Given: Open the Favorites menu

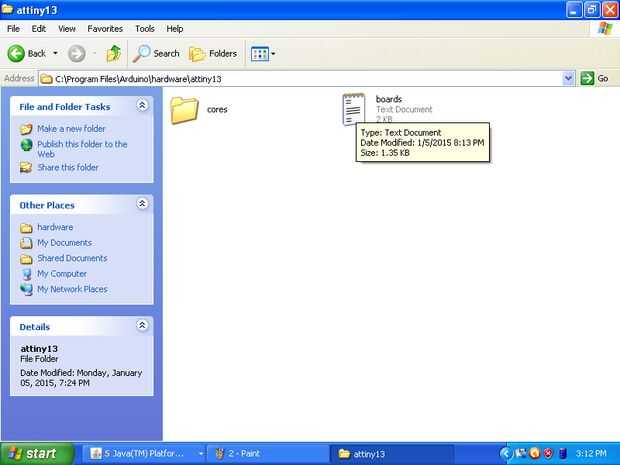Looking at the screenshot, I should click(105, 29).
